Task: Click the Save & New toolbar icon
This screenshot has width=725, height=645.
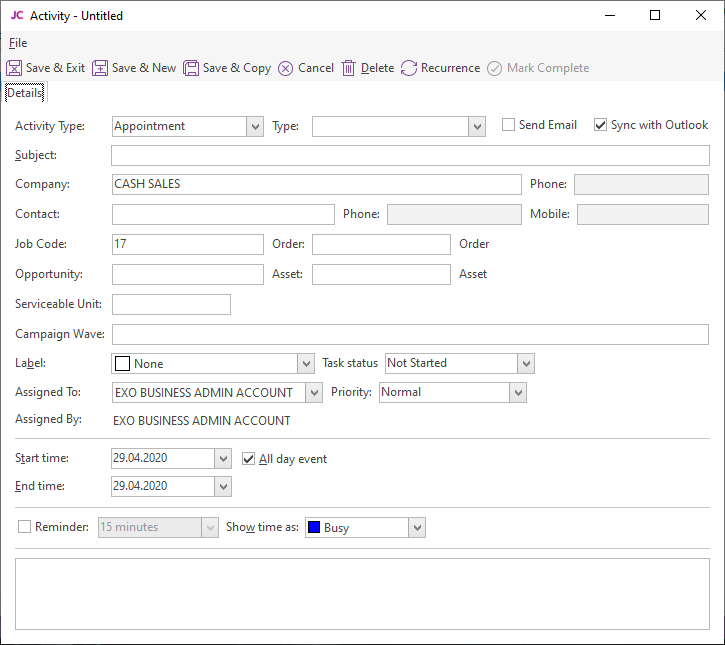Action: click(x=100, y=68)
